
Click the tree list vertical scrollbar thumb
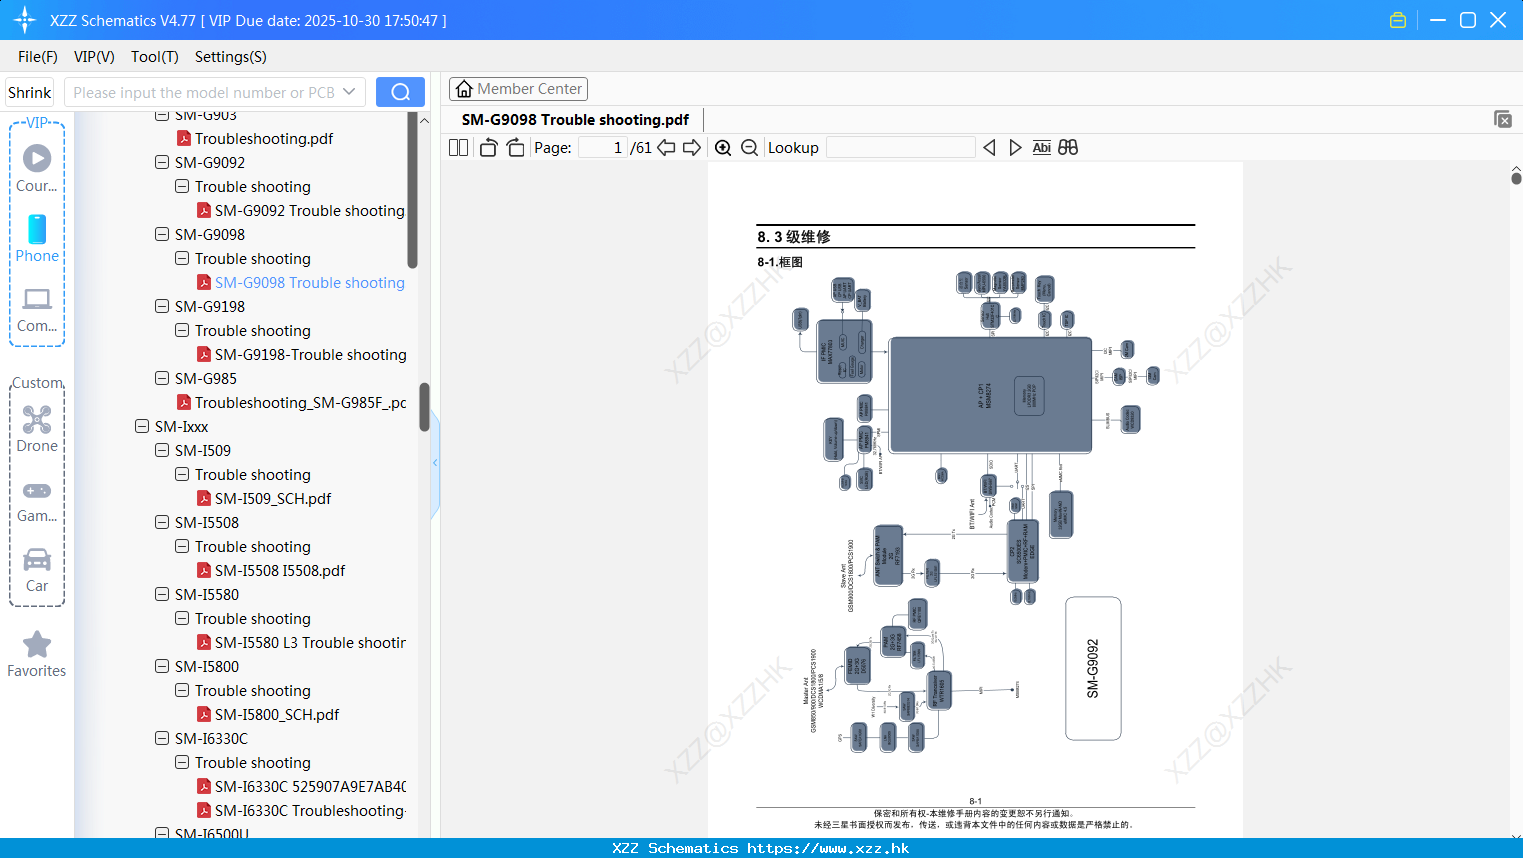tap(412, 190)
